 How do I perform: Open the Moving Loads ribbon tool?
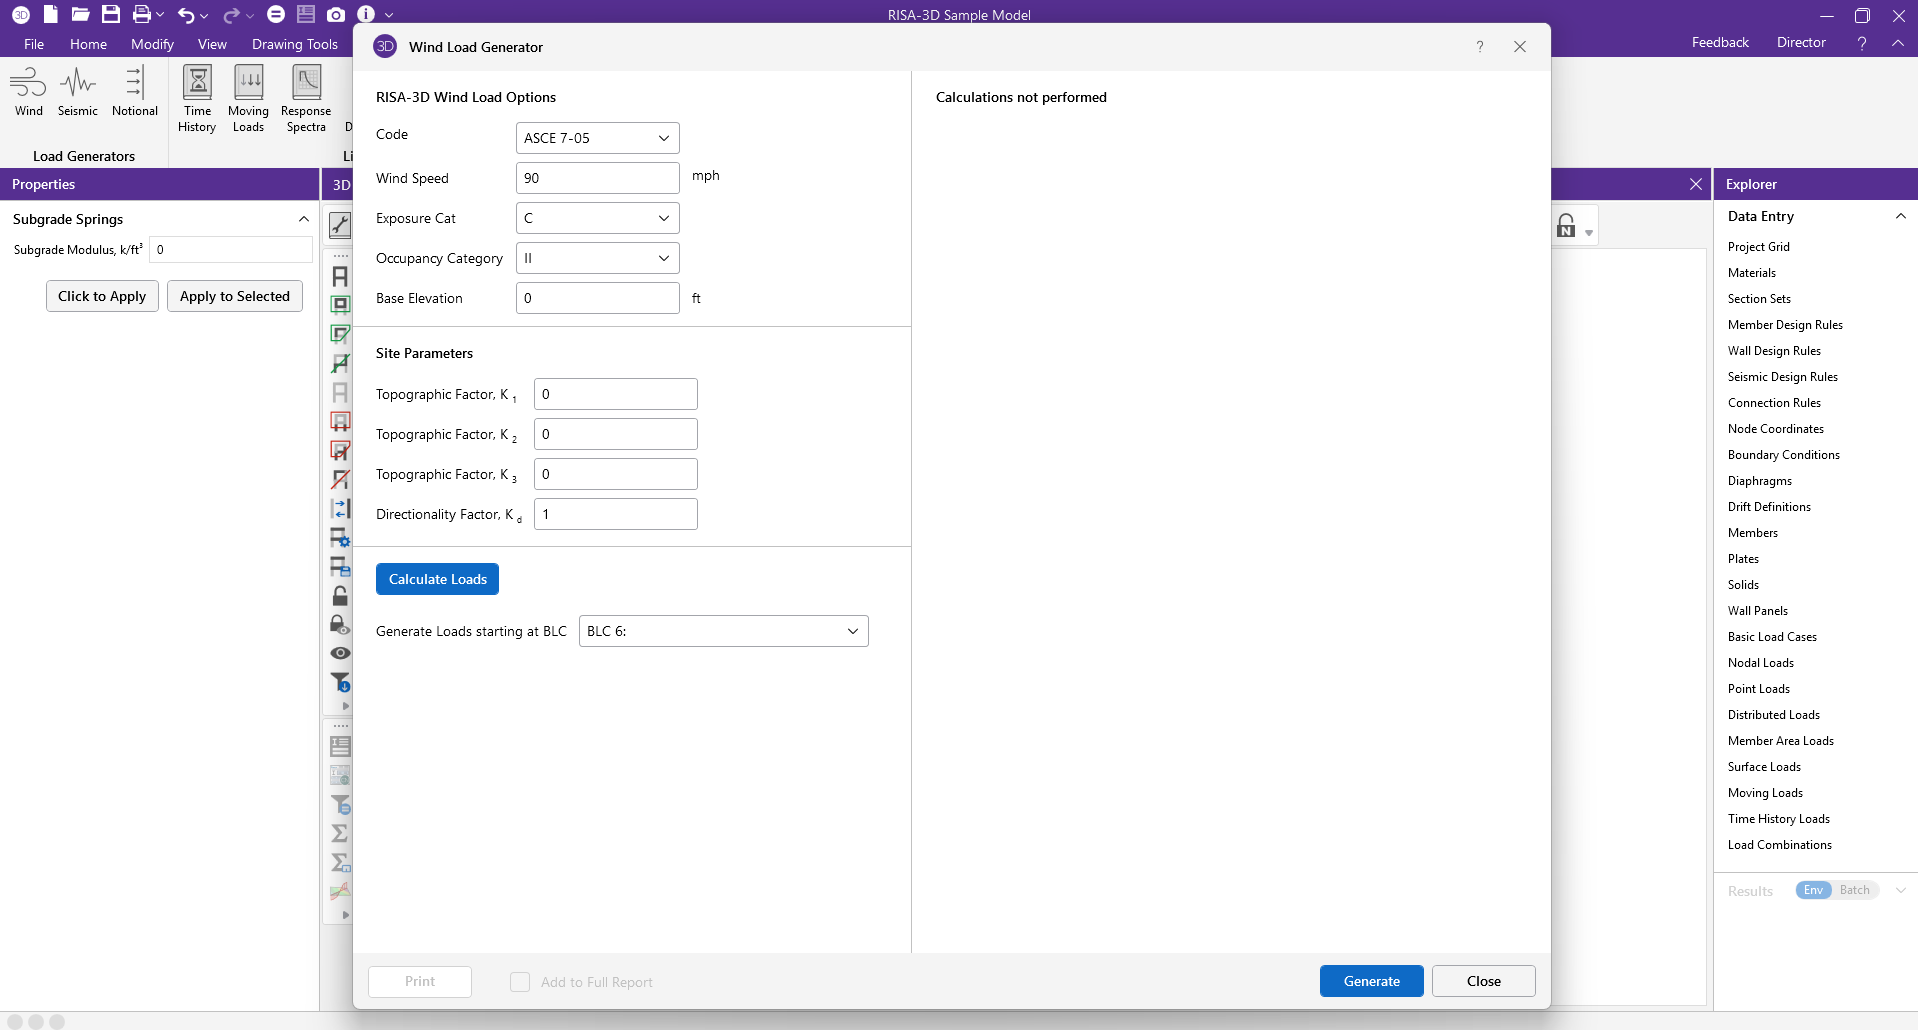tap(248, 98)
